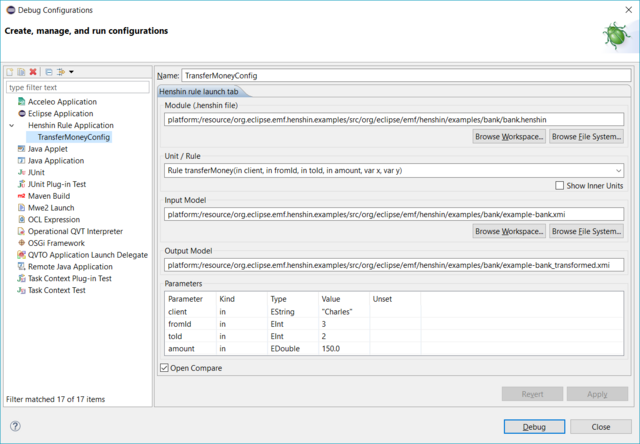
Task: Uncheck the Open Compare checkbox
Action: (x=165, y=368)
